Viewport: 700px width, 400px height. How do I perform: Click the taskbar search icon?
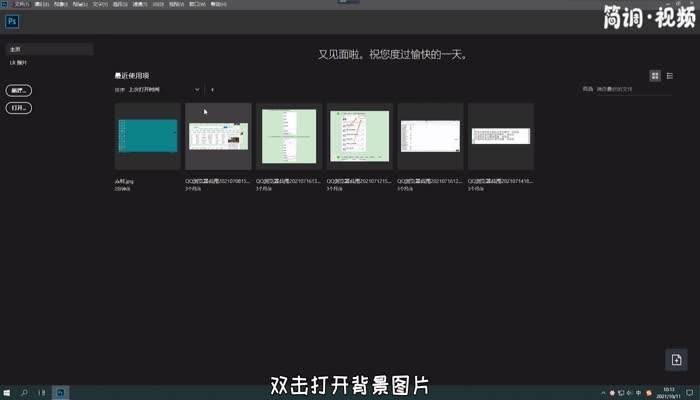point(25,393)
